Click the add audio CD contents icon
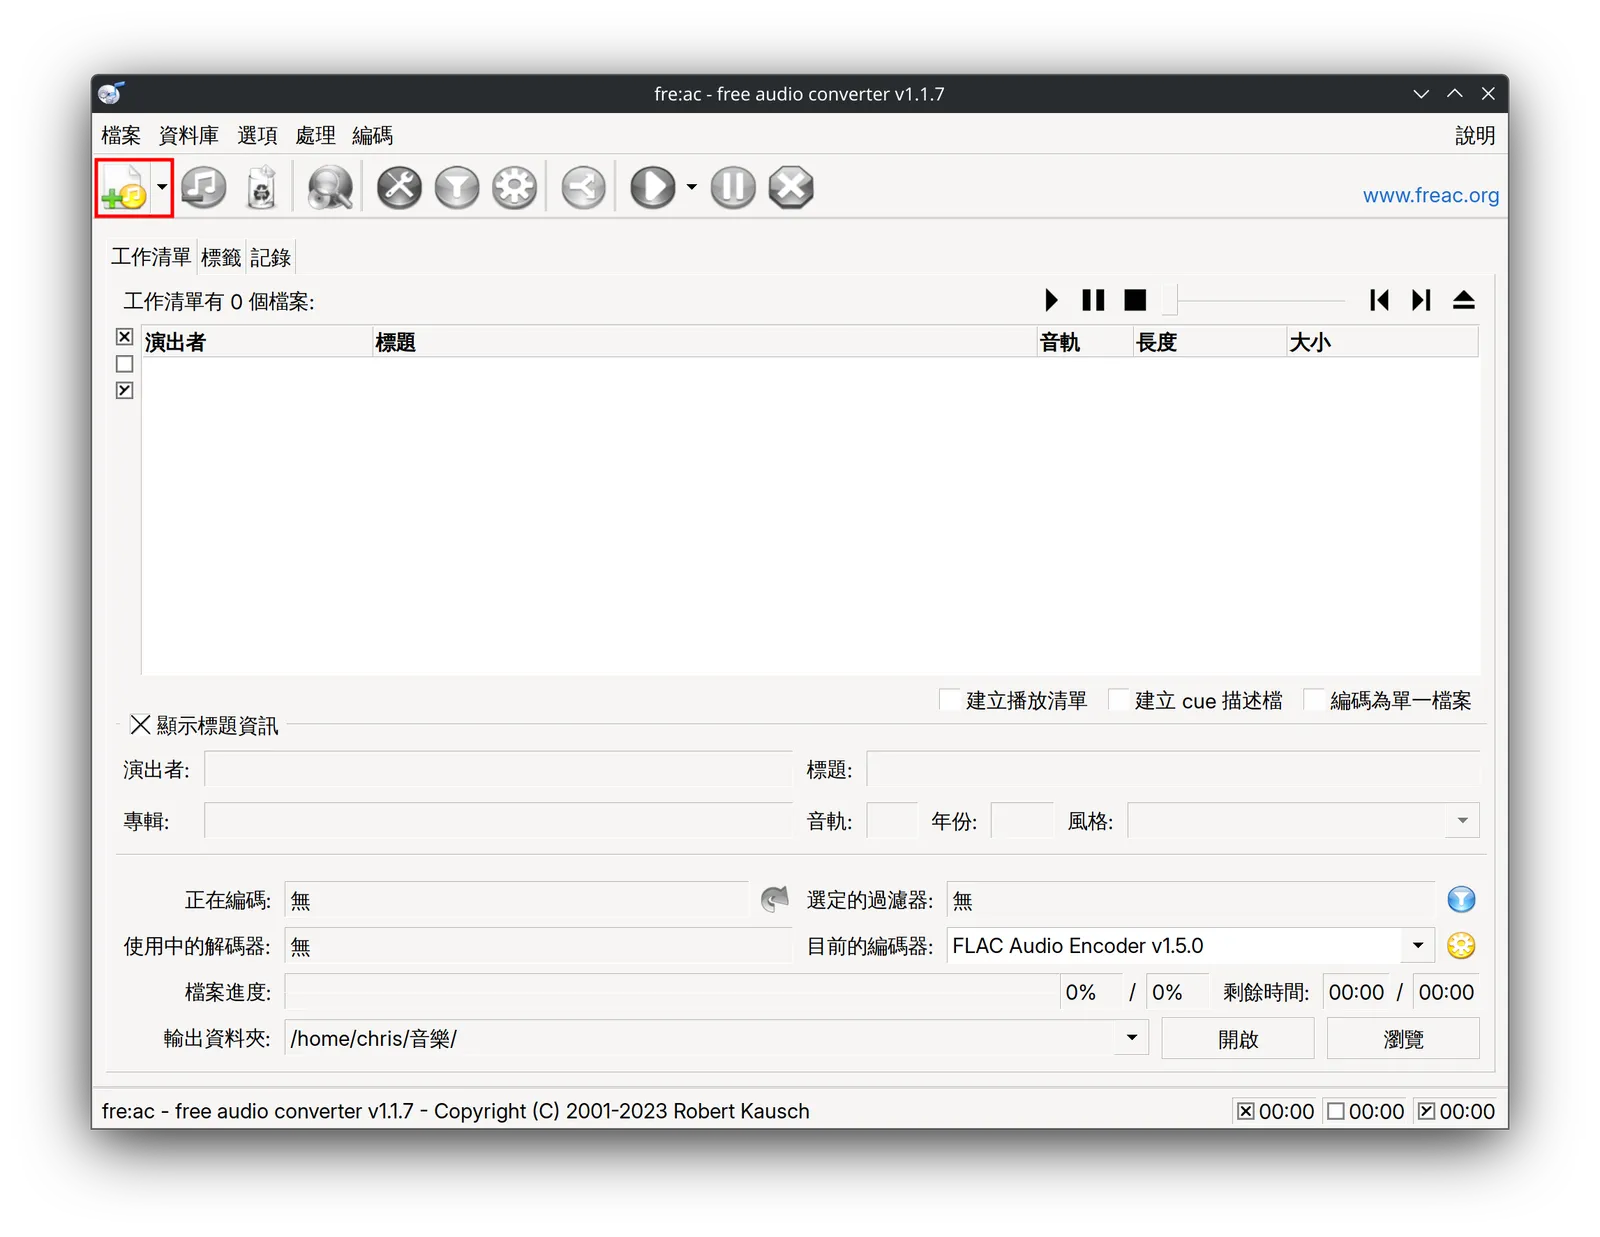The height and width of the screenshot is (1237, 1600). [203, 188]
